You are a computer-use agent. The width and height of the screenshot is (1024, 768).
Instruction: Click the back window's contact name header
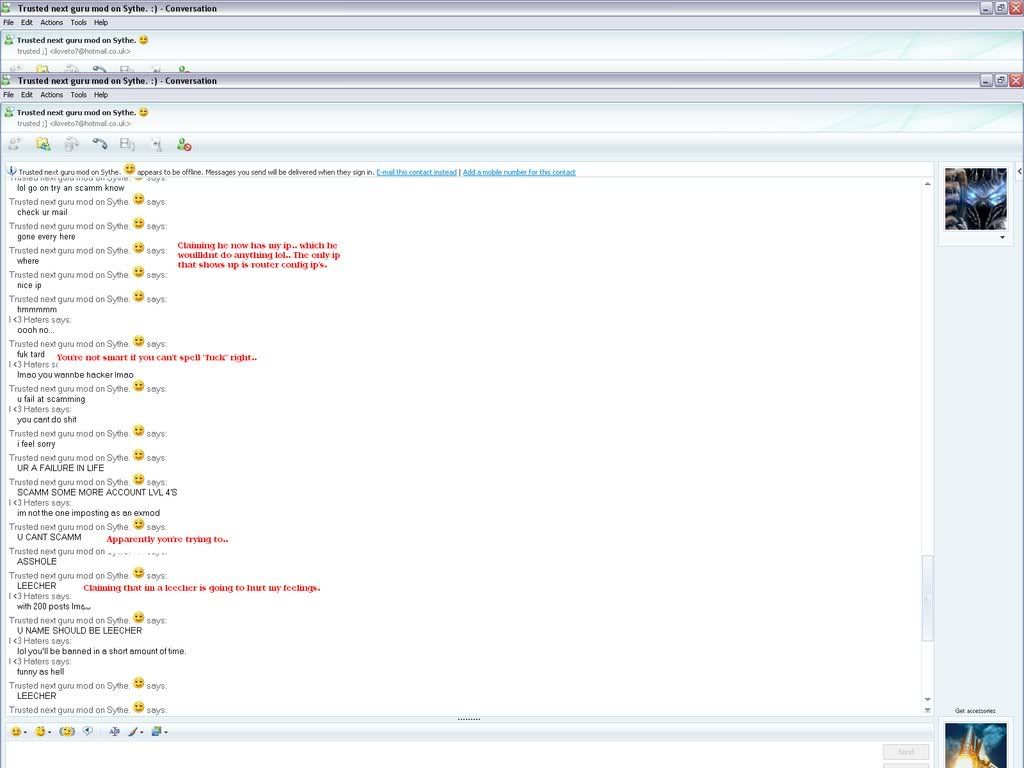76,40
